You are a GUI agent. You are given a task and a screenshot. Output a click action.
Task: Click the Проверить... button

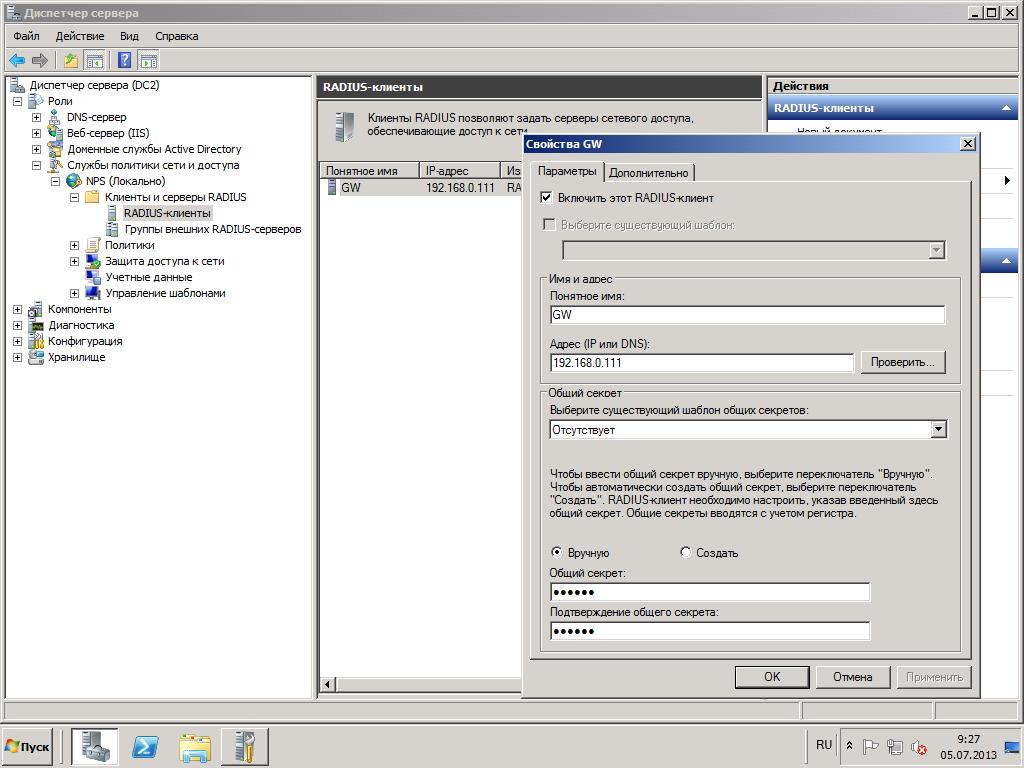903,362
